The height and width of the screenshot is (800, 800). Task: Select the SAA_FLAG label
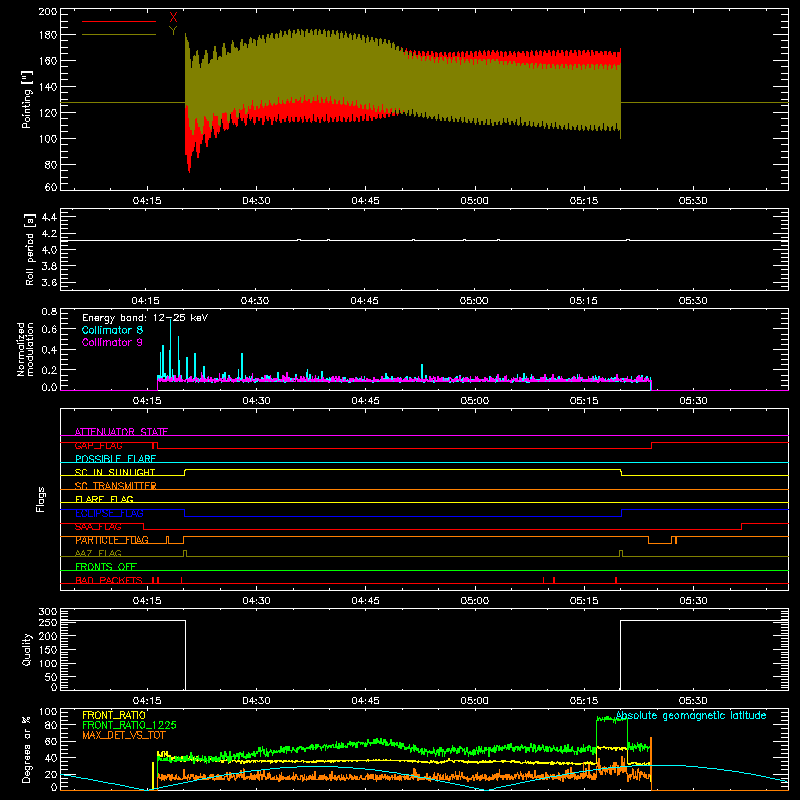pos(98,527)
